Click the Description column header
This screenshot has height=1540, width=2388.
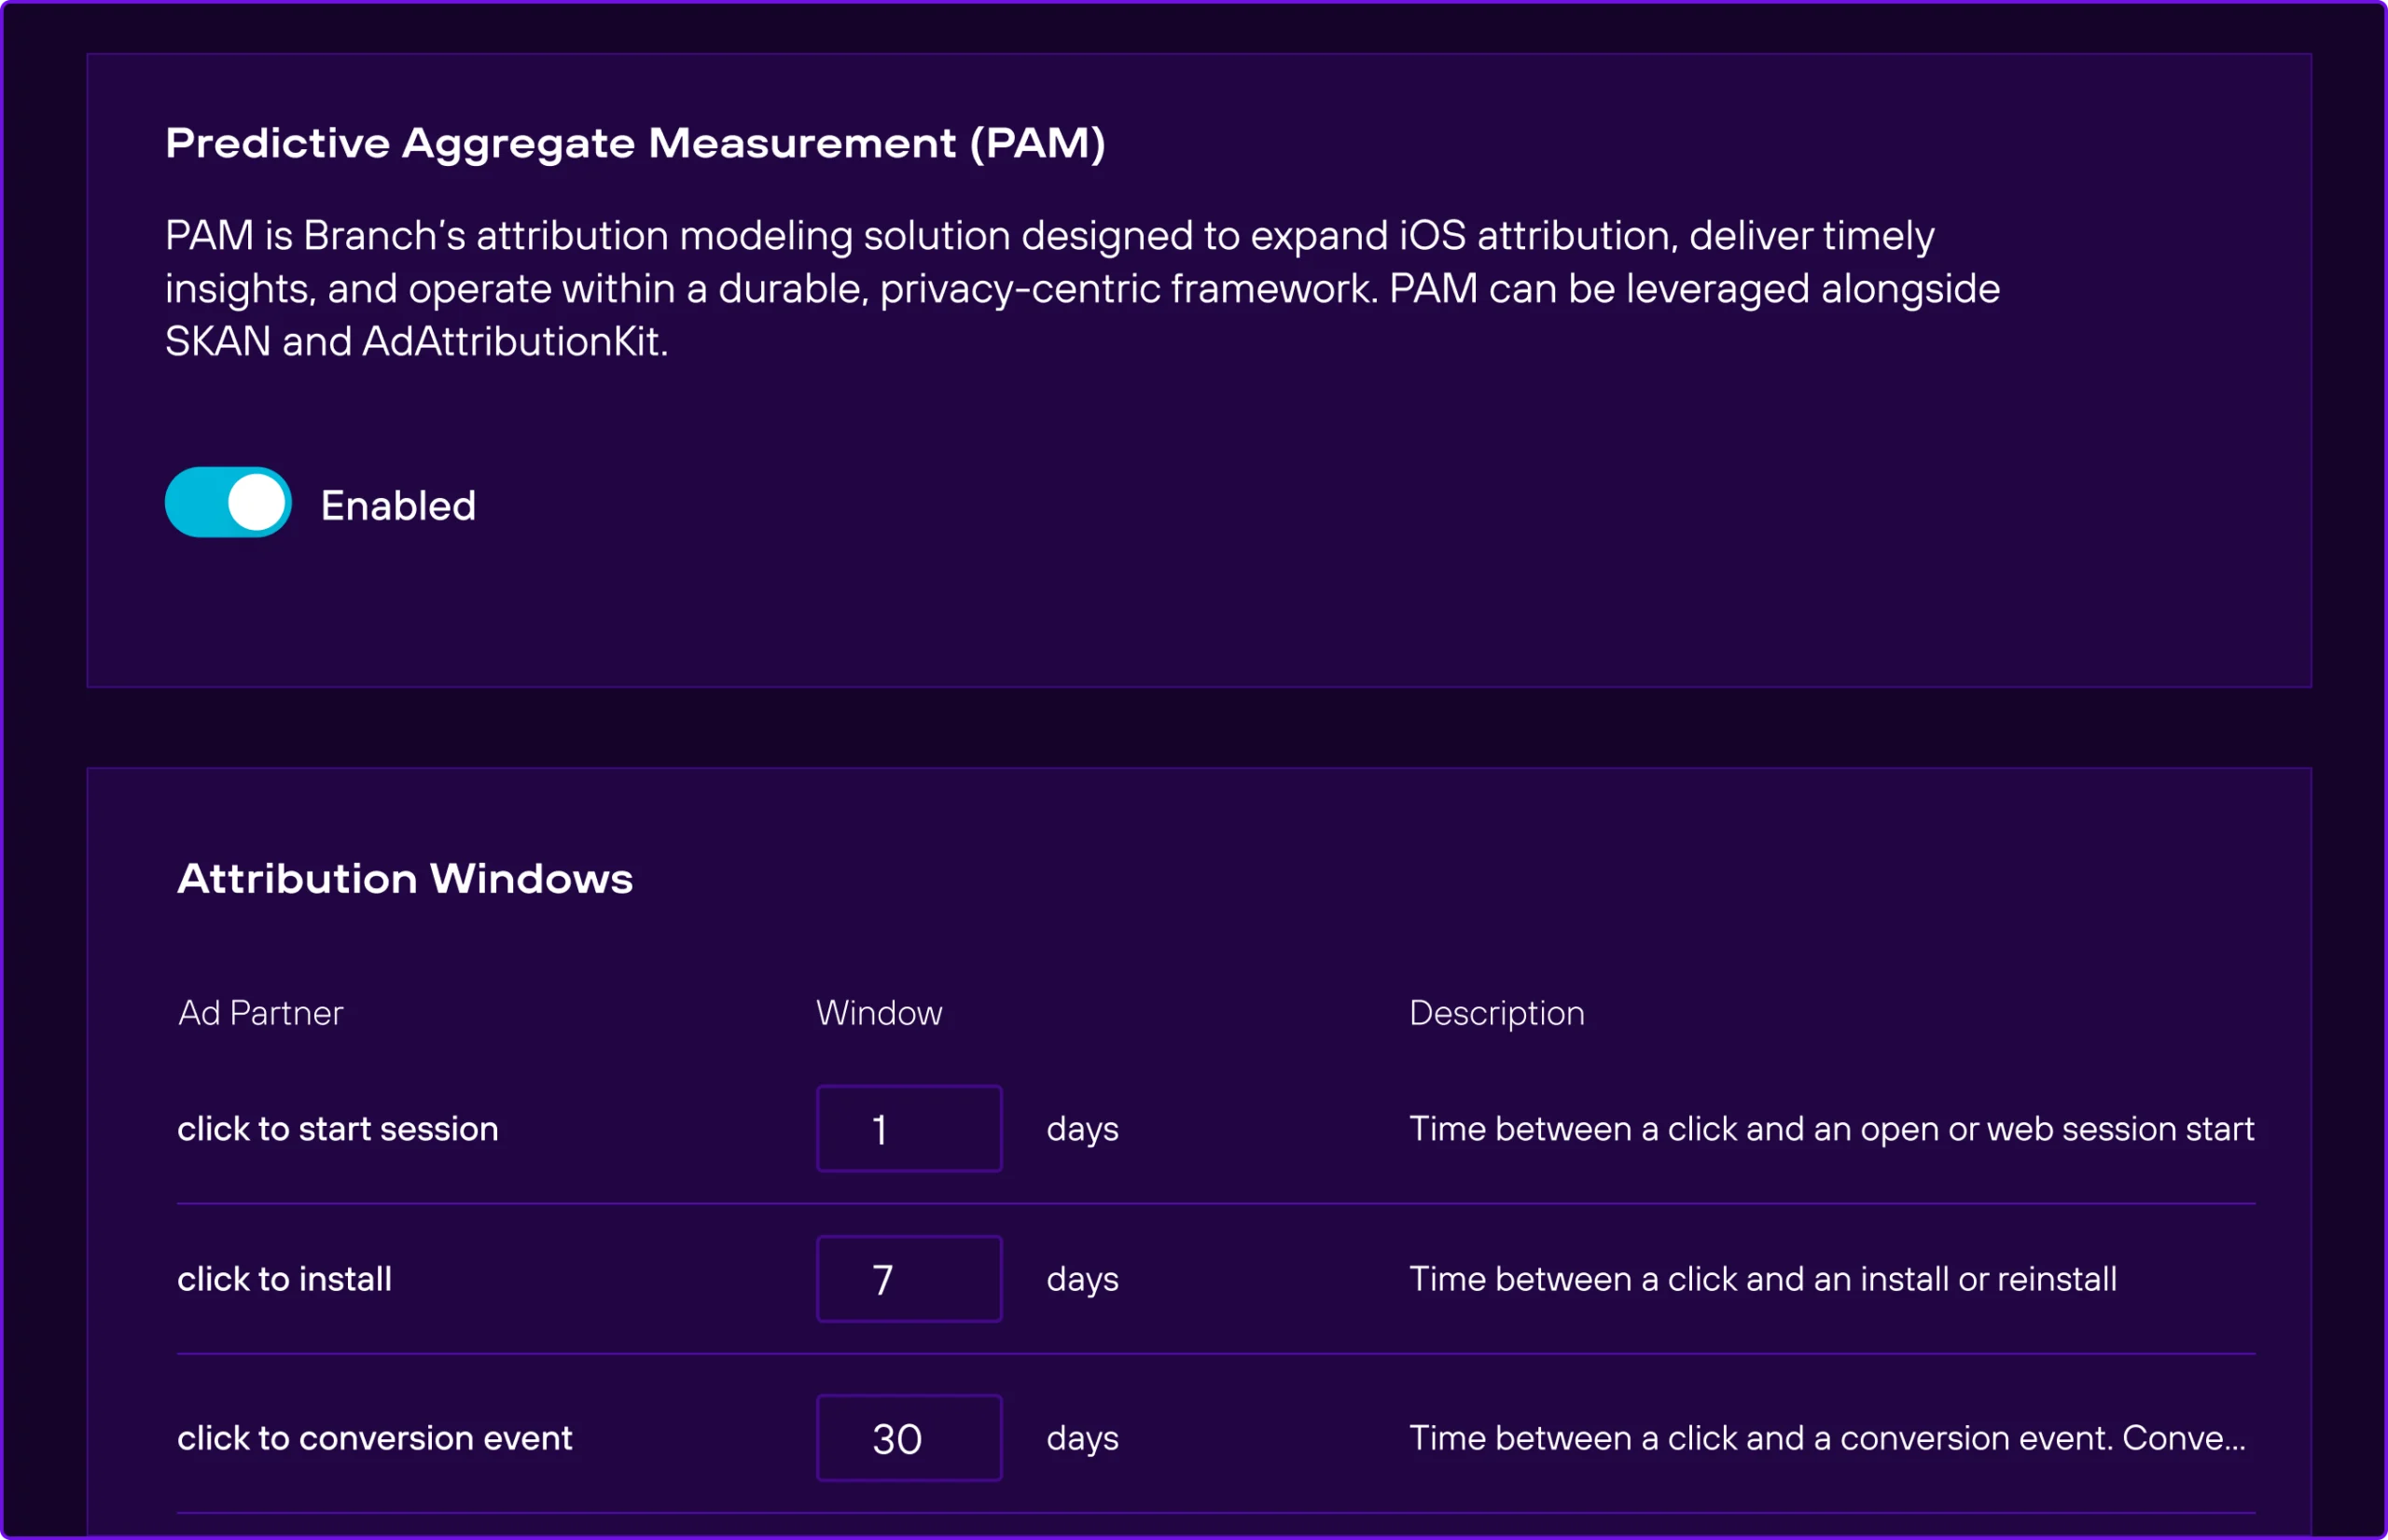[1496, 1013]
